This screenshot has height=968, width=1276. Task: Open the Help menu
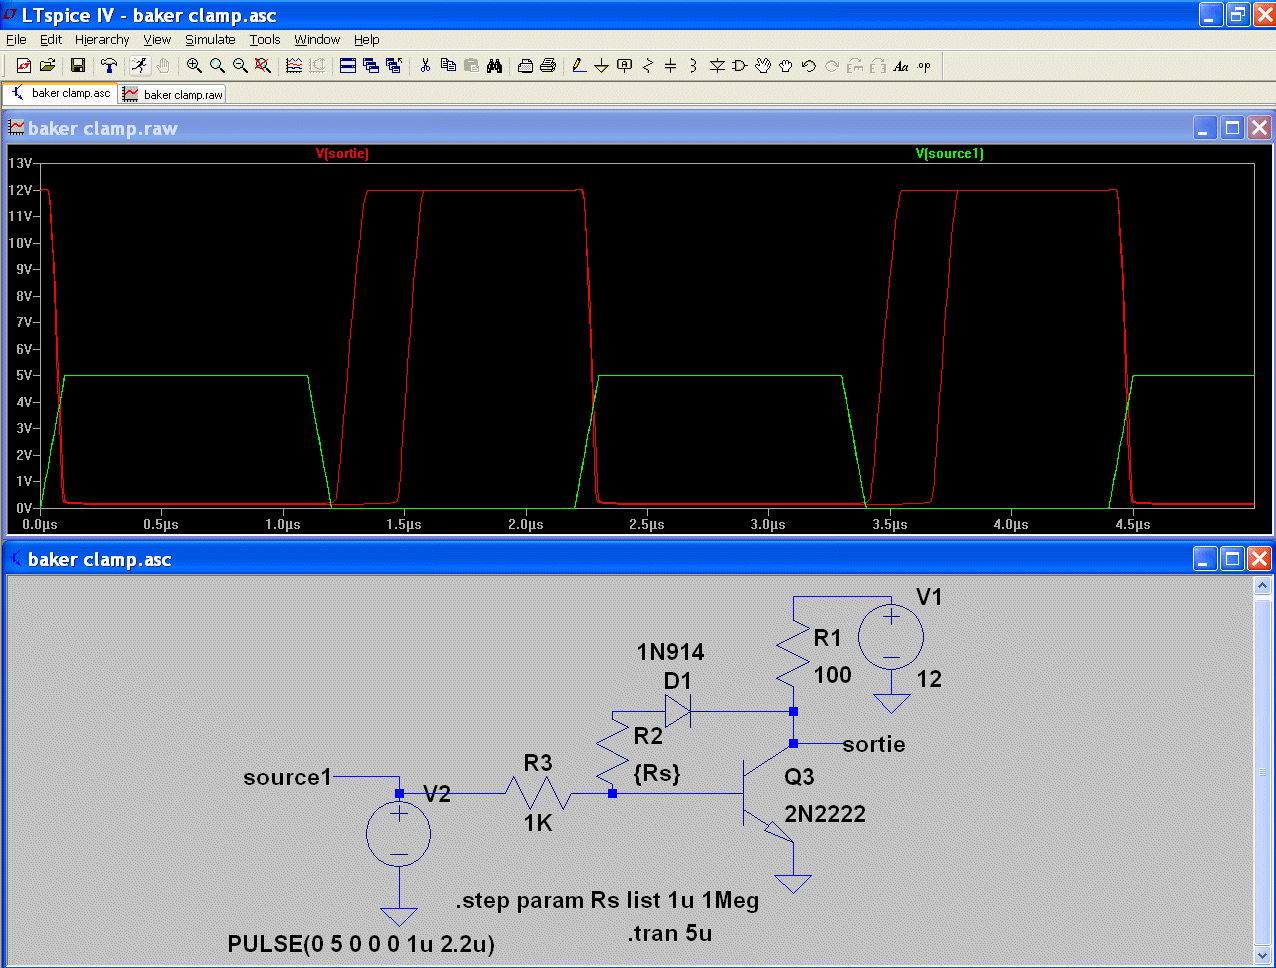click(x=367, y=40)
